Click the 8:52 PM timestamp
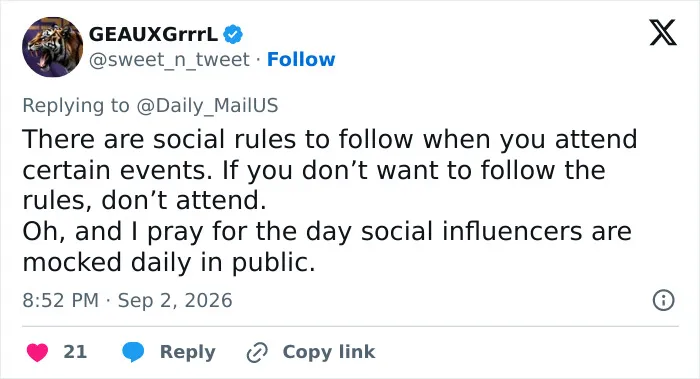 pos(60,300)
